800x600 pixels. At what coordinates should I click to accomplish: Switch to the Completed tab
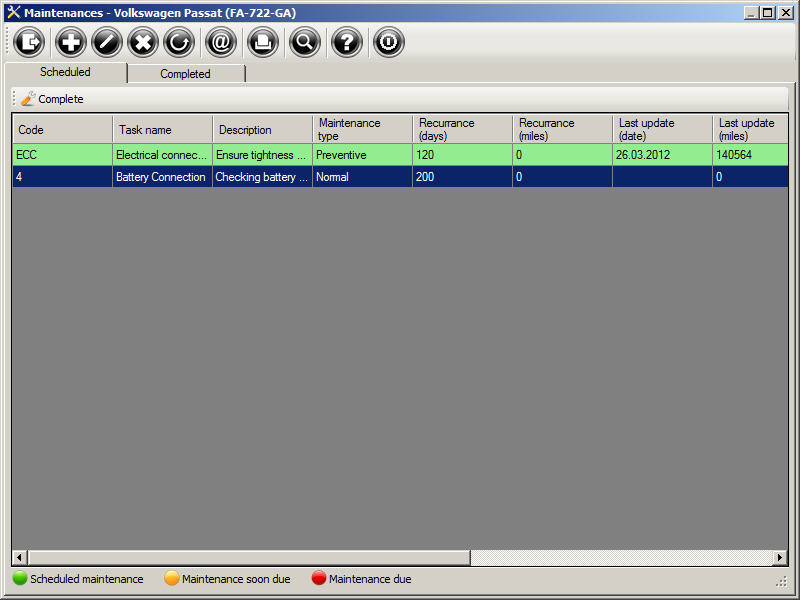(x=186, y=74)
